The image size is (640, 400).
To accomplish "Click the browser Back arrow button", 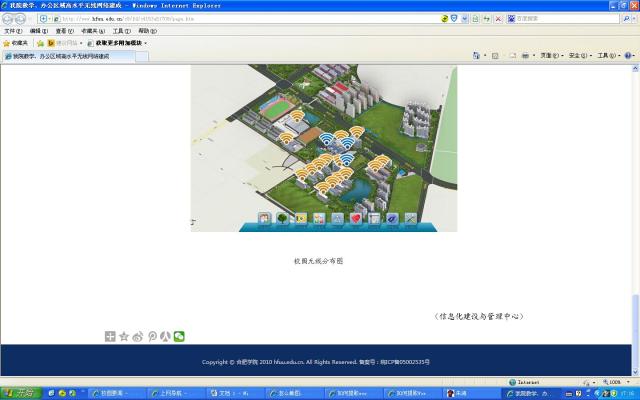I will (x=8, y=19).
